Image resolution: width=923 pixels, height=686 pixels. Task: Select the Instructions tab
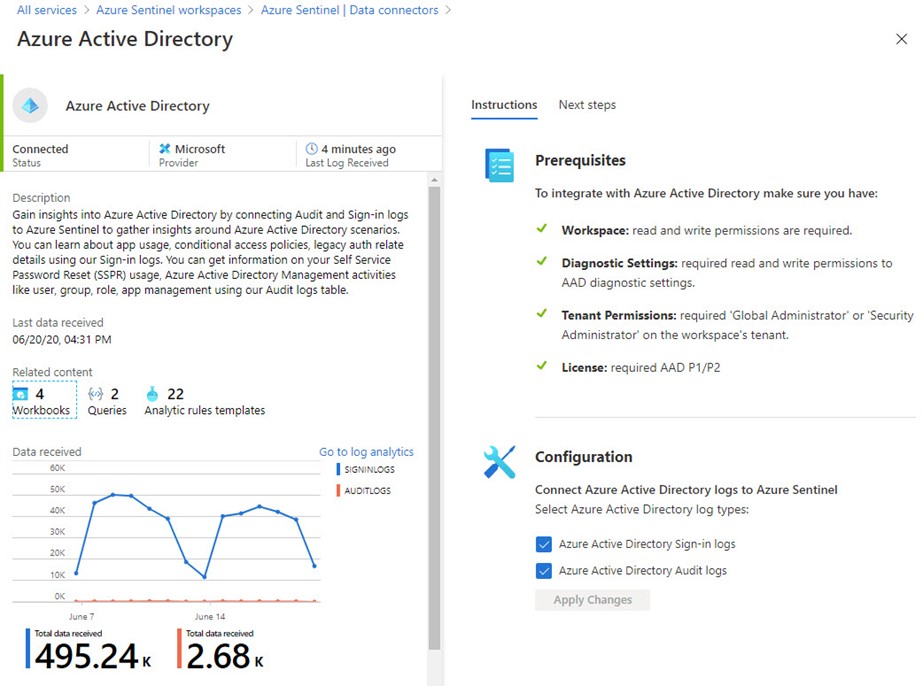click(x=504, y=105)
